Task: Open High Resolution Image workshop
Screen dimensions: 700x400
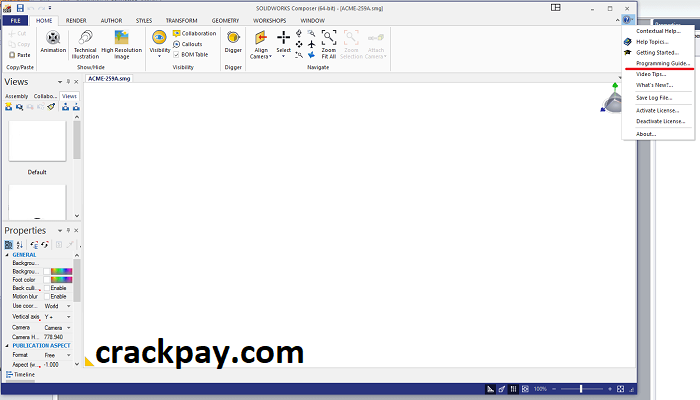Action: click(x=121, y=45)
